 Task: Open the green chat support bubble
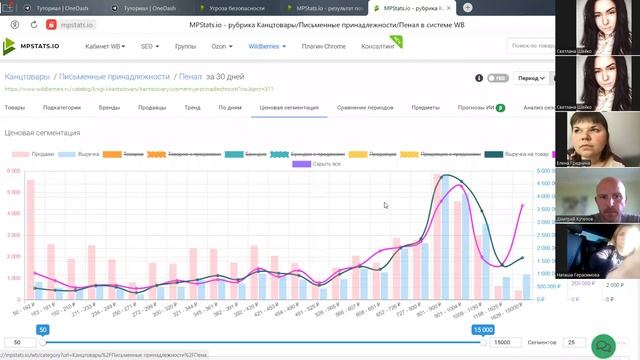[603, 346]
